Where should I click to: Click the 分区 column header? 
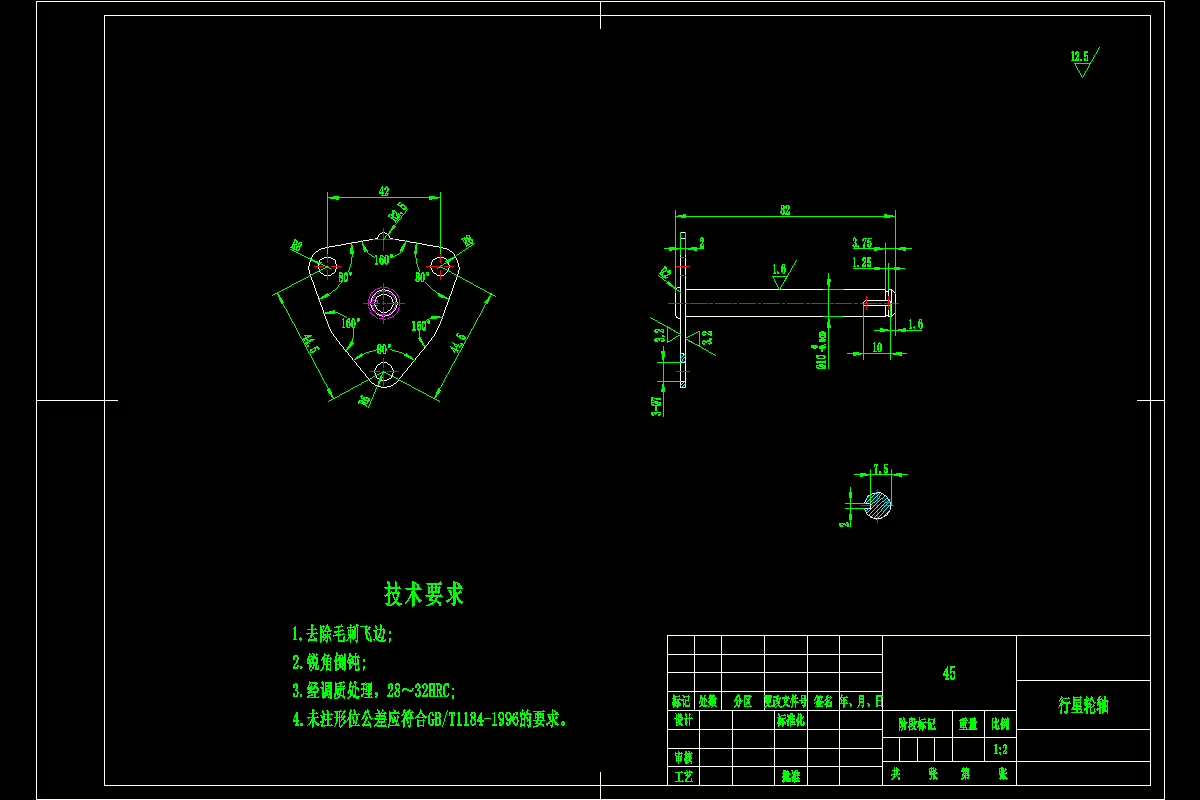point(743,701)
